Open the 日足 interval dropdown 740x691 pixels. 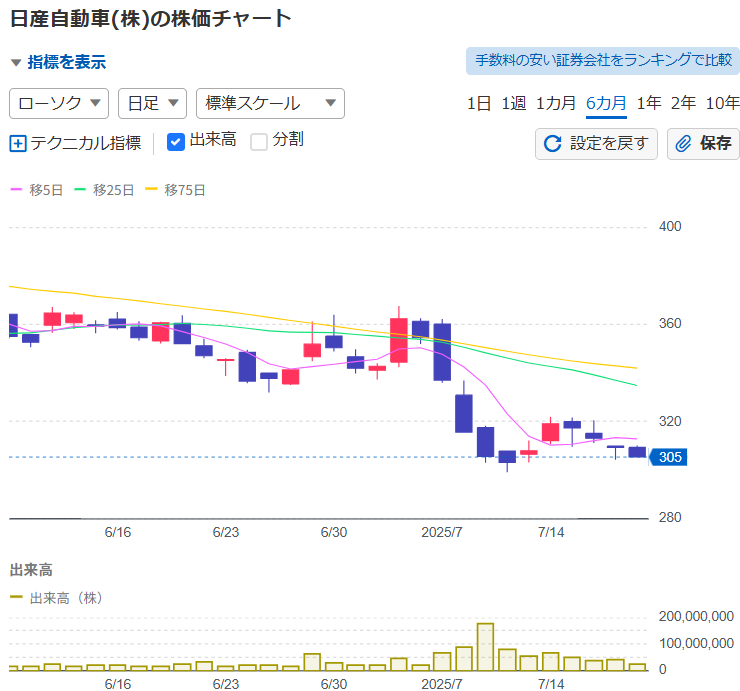point(152,103)
